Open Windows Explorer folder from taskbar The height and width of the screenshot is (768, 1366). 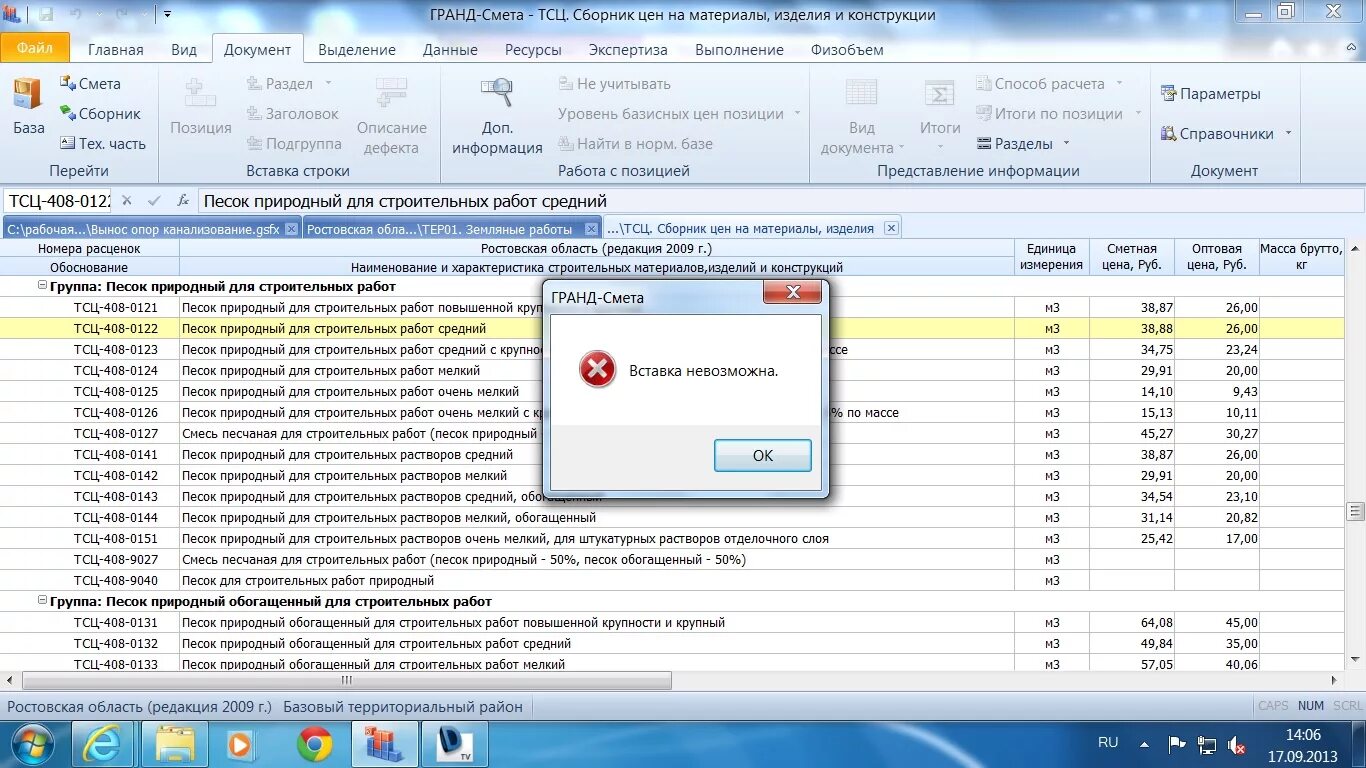coord(174,744)
